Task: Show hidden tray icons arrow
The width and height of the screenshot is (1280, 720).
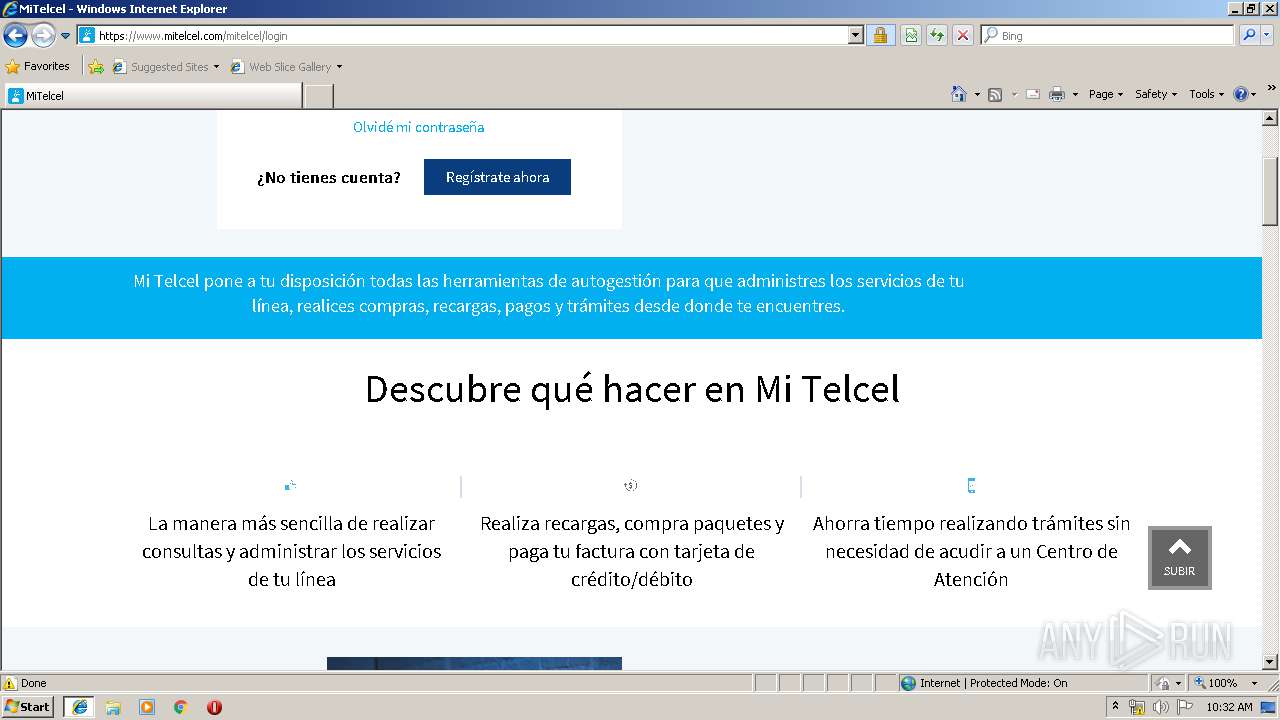Action: point(1115,707)
